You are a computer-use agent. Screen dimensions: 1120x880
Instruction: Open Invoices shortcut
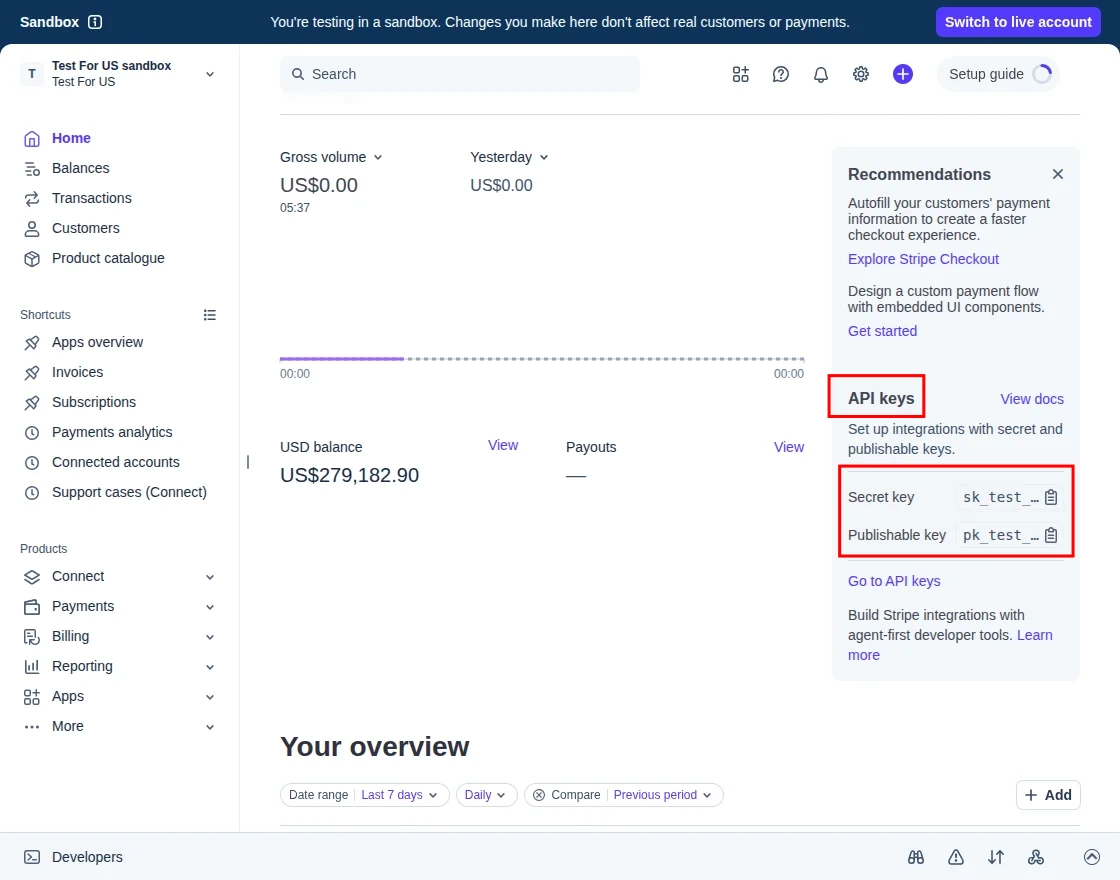coord(77,372)
